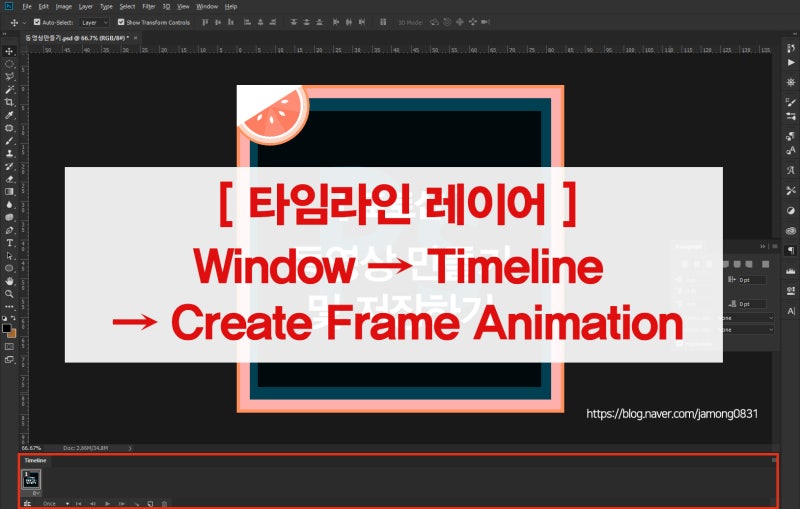800x509 pixels.
Task: Open the Help menu
Action: (x=231, y=7)
